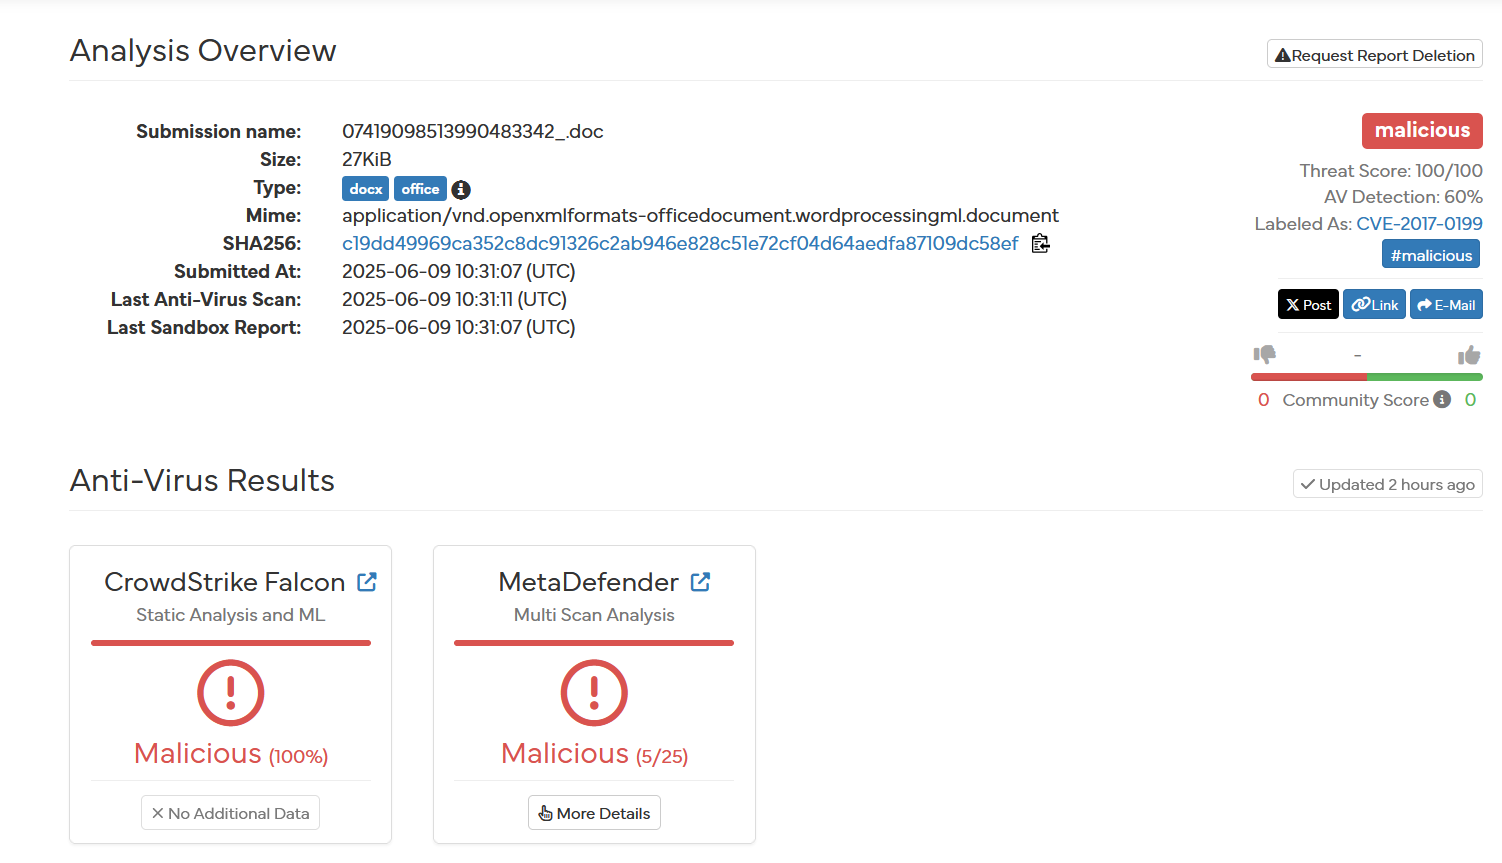Open More Details for MetaDefender
Image resolution: width=1502 pixels, height=863 pixels.
[594, 813]
